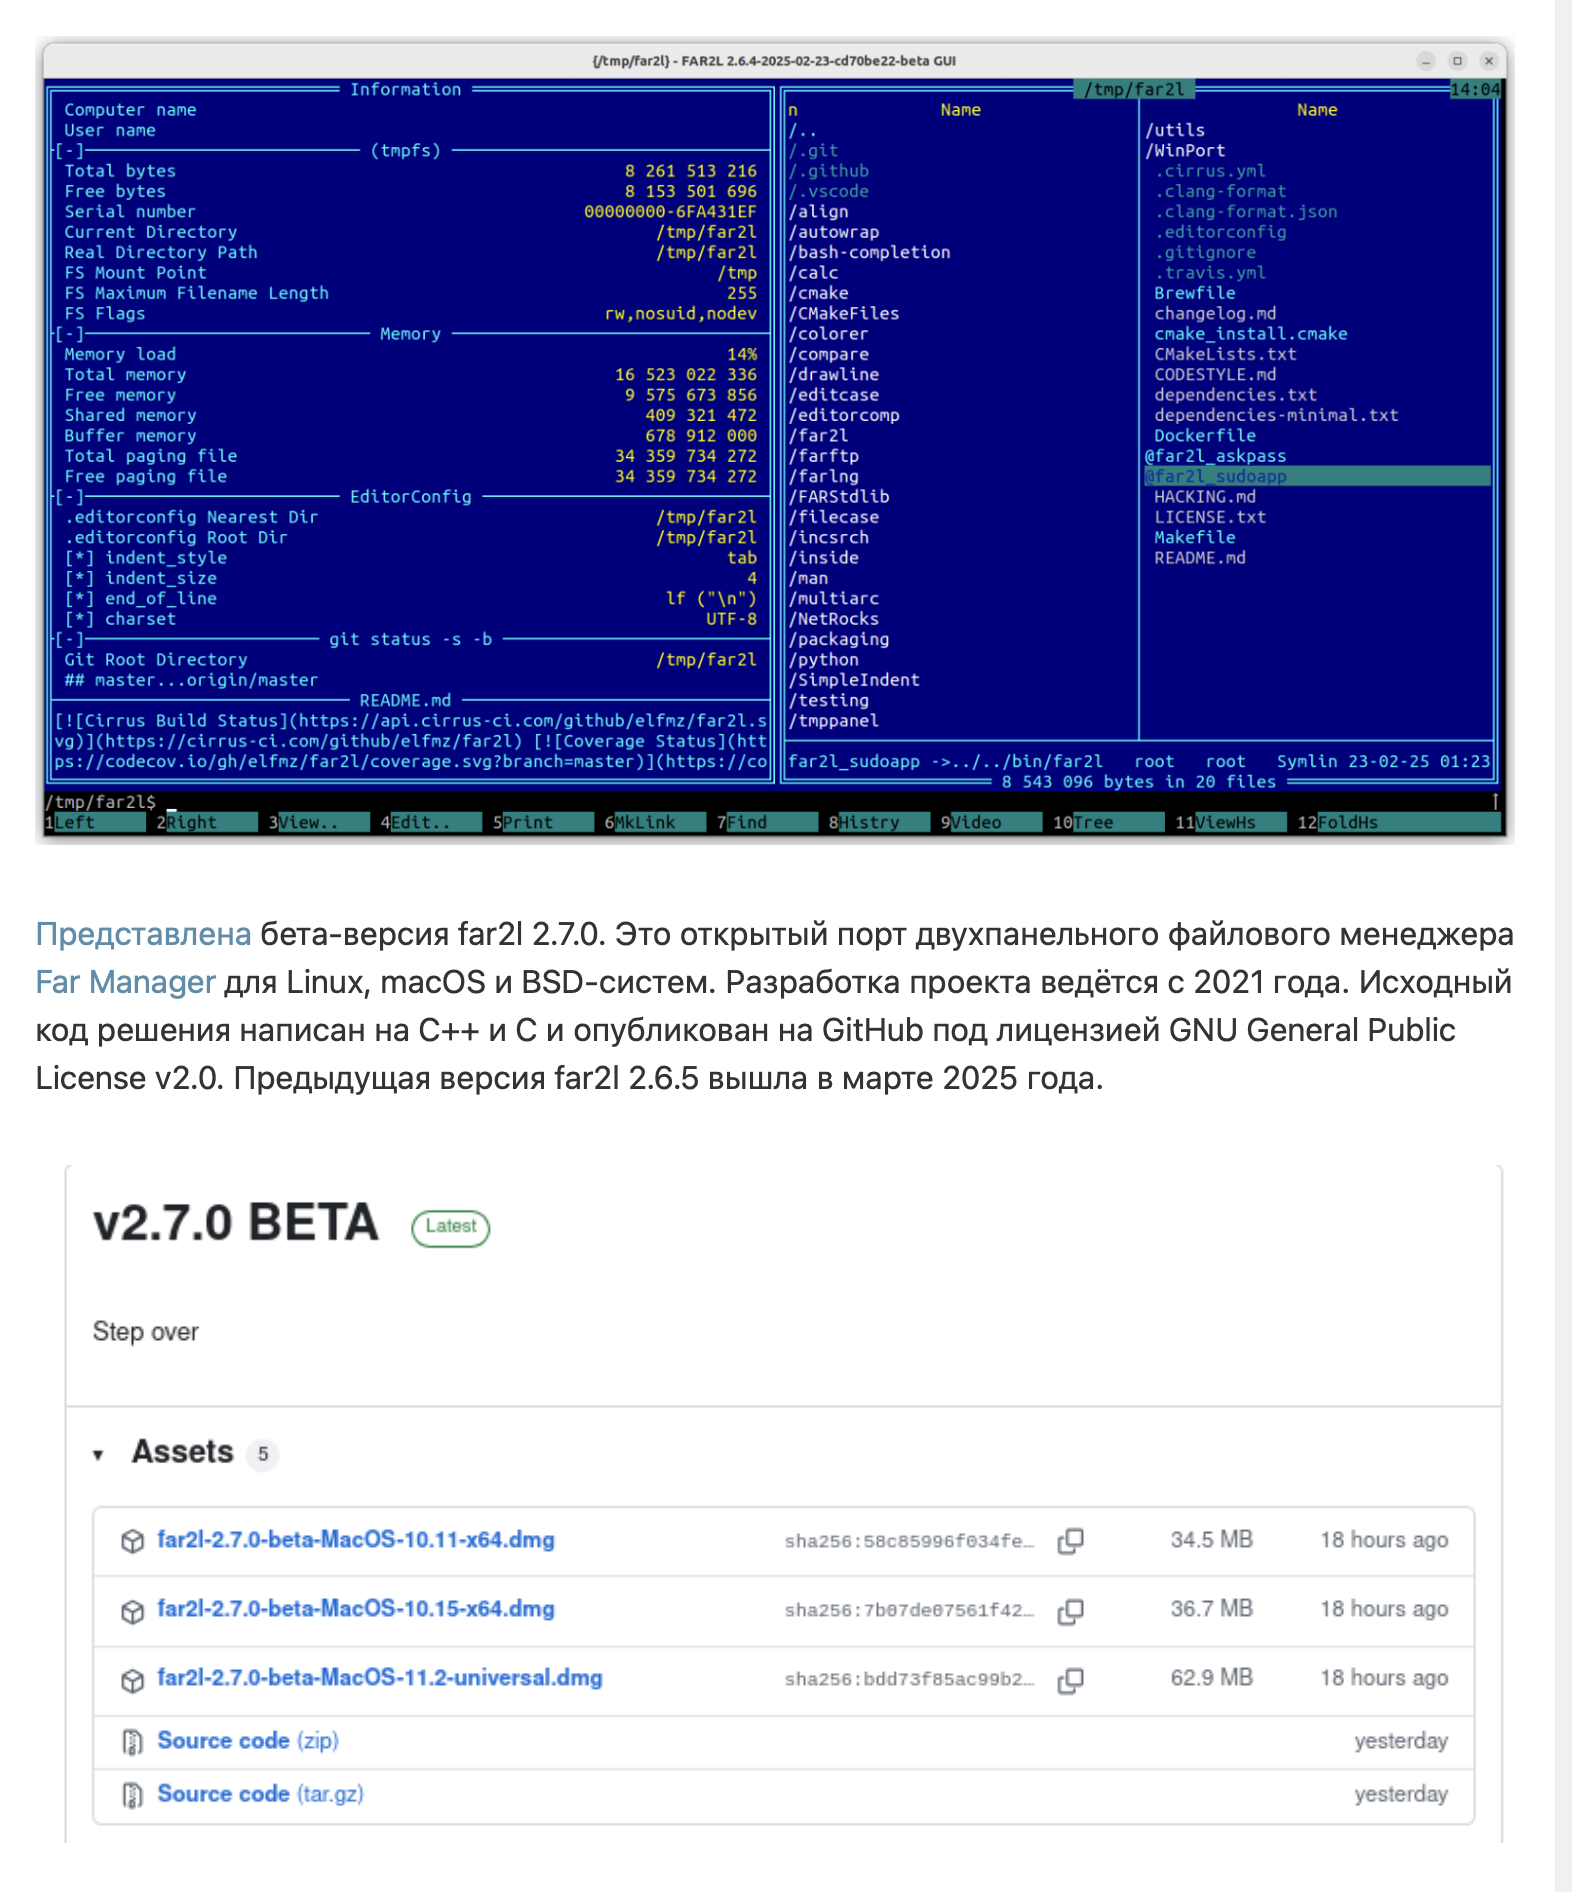Open F10 Tree in key bar
This screenshot has height=1892, width=1572.
(x=1108, y=822)
